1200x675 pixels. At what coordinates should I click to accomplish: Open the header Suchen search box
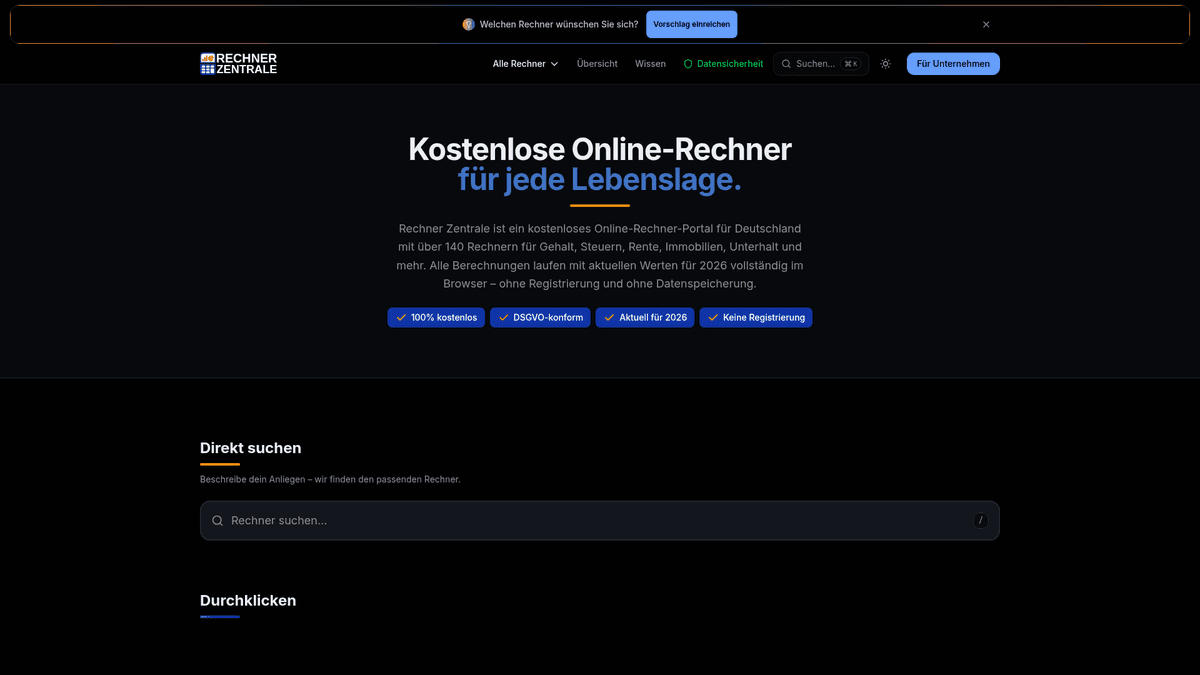pos(821,64)
